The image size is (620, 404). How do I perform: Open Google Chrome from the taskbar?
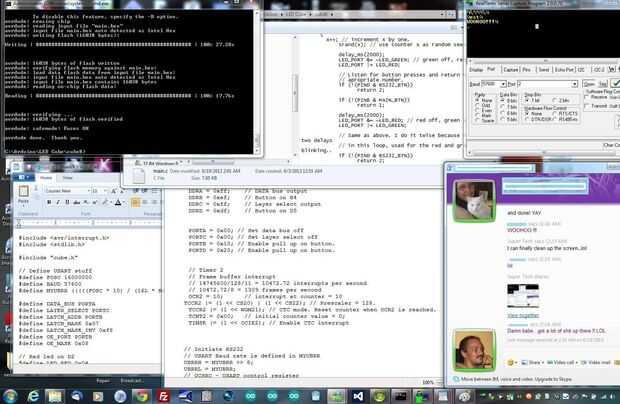(141, 396)
